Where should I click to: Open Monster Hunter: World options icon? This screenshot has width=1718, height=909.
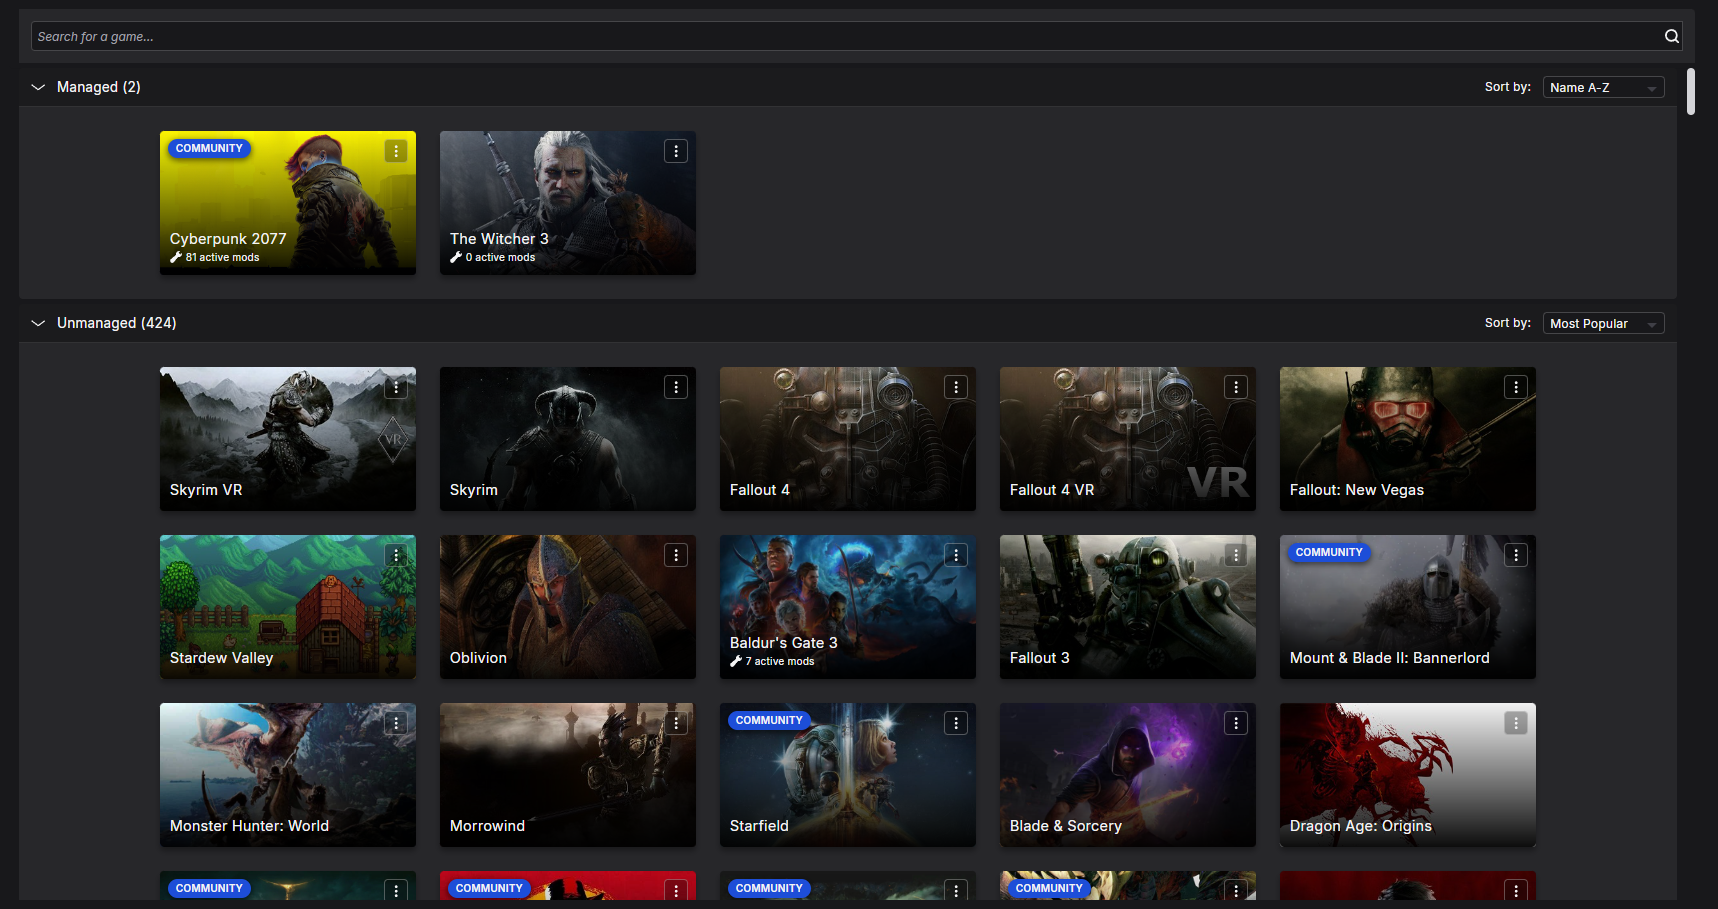(396, 723)
